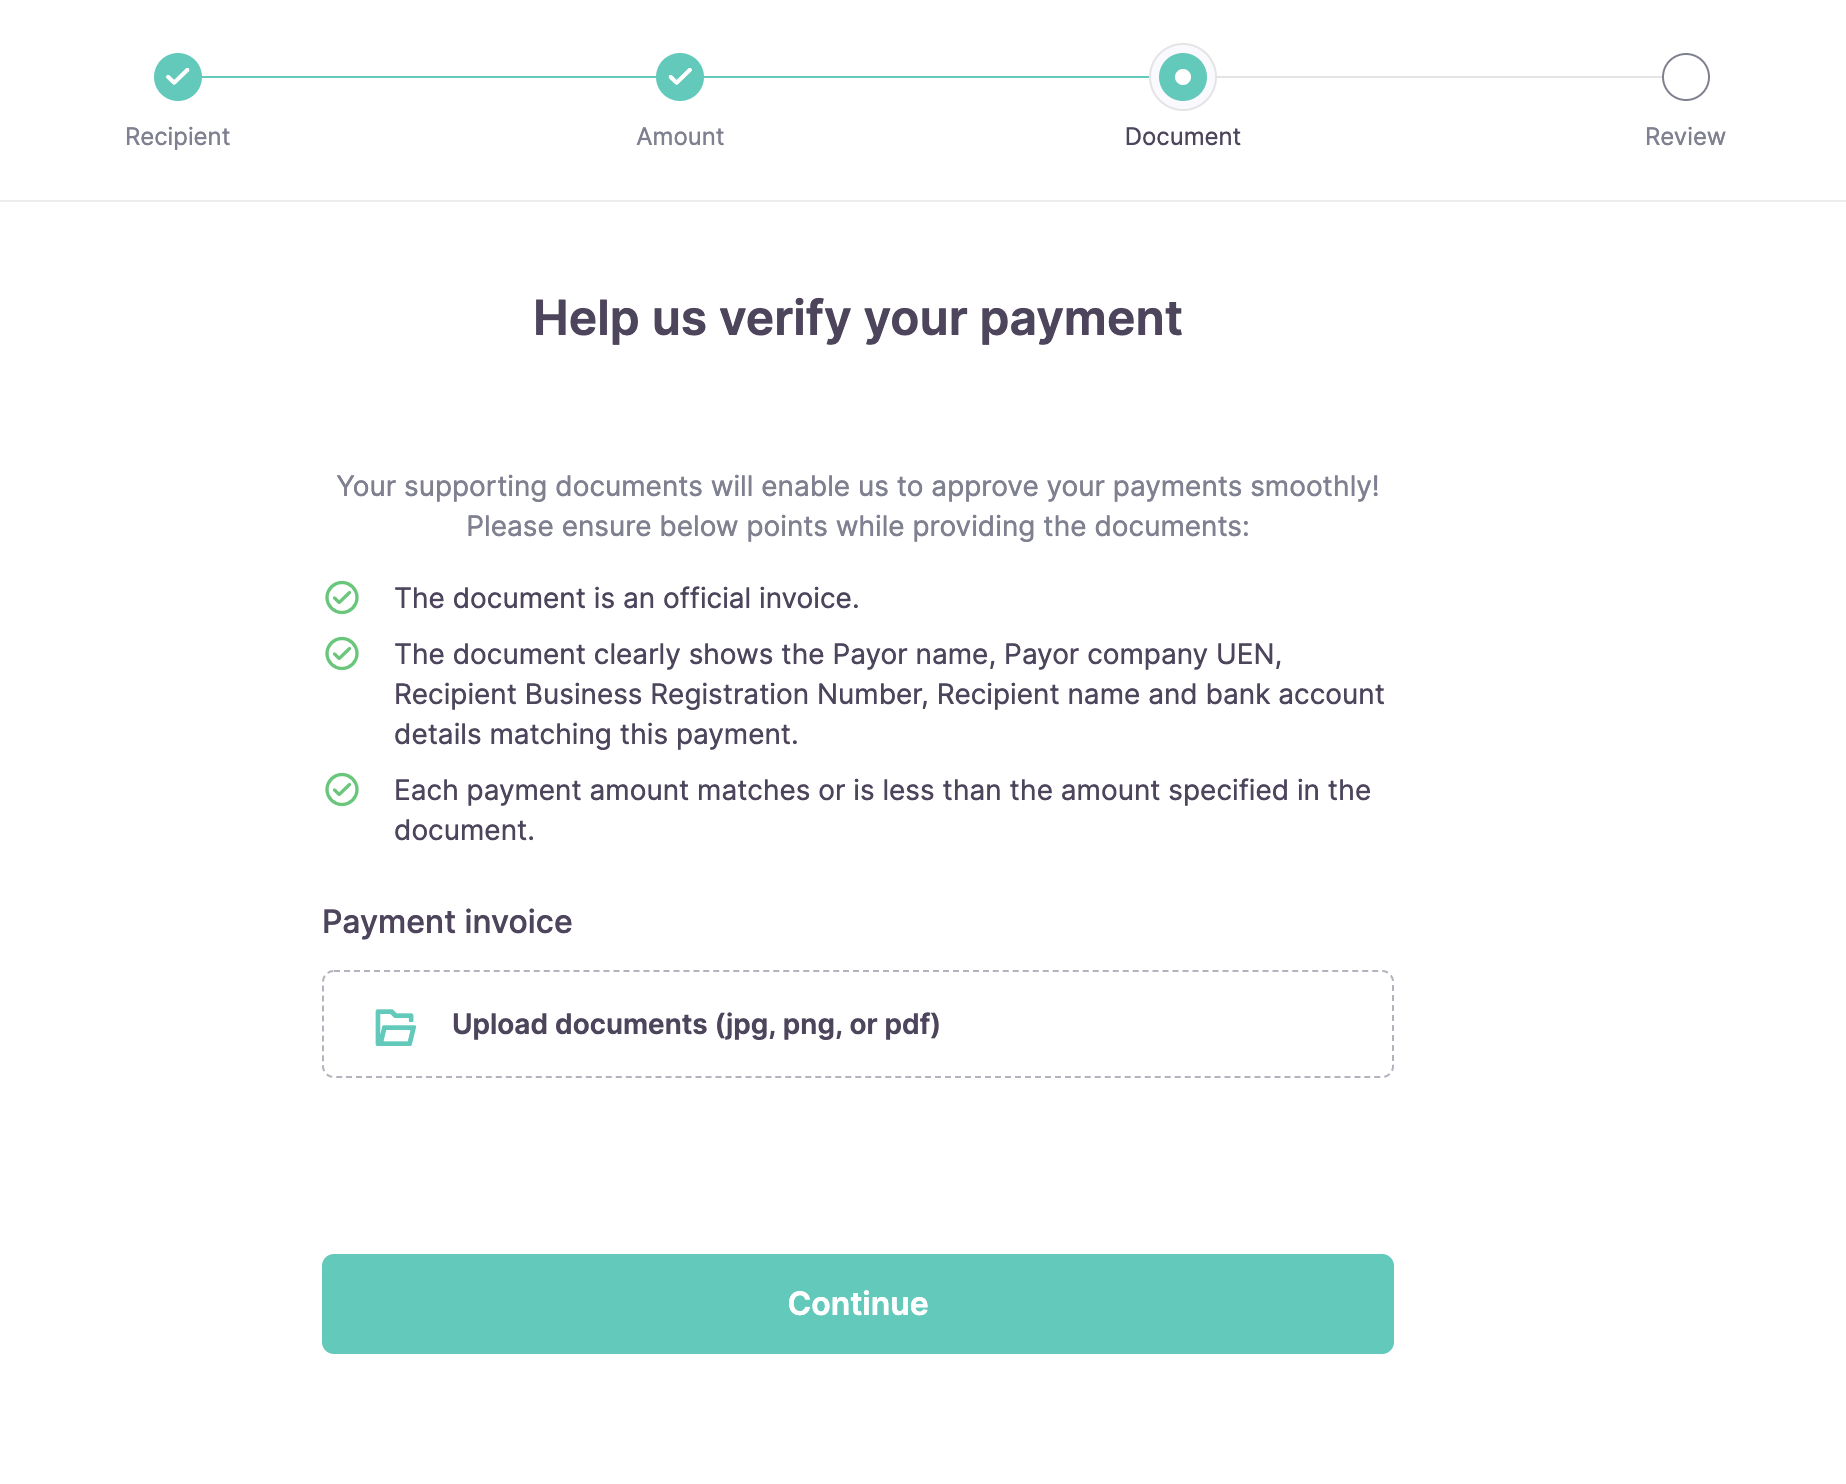Click the Payment invoice section label
Image resolution: width=1846 pixels, height=1484 pixels.
[x=447, y=922]
